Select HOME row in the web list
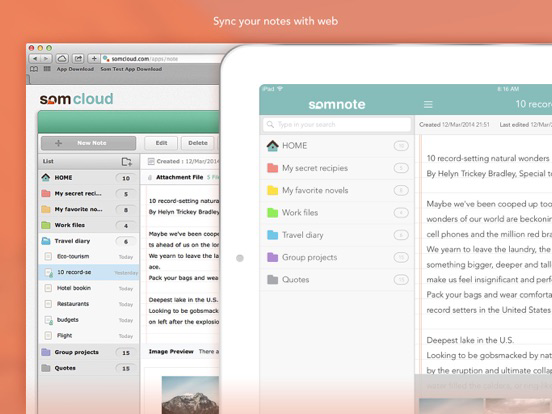552x414 pixels. click(x=89, y=177)
